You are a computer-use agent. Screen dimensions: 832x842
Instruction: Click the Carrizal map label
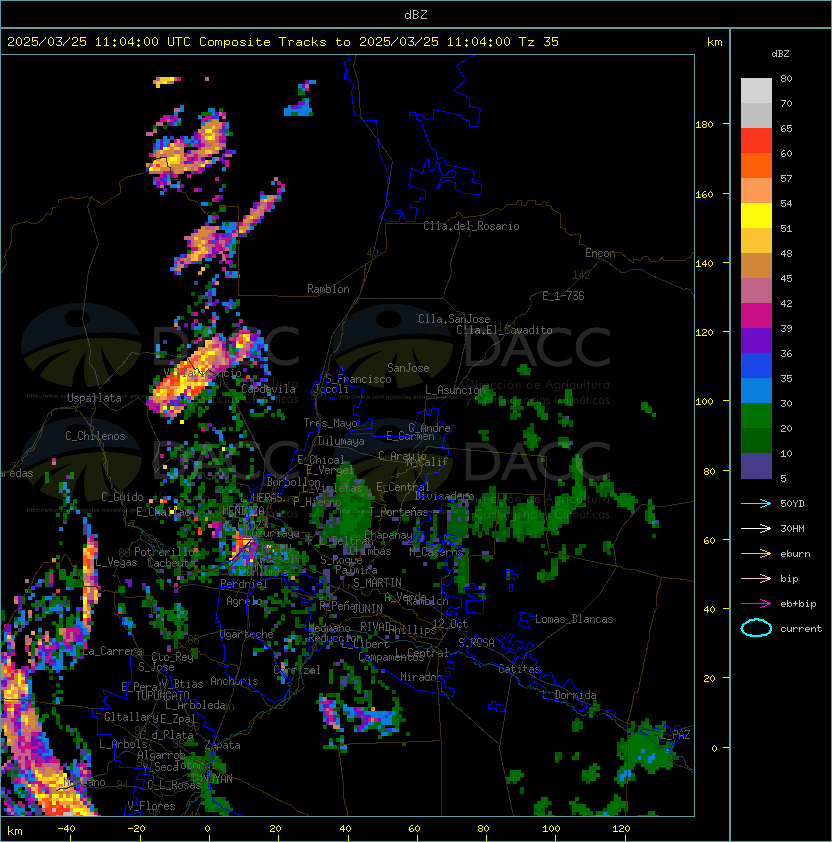point(297,670)
